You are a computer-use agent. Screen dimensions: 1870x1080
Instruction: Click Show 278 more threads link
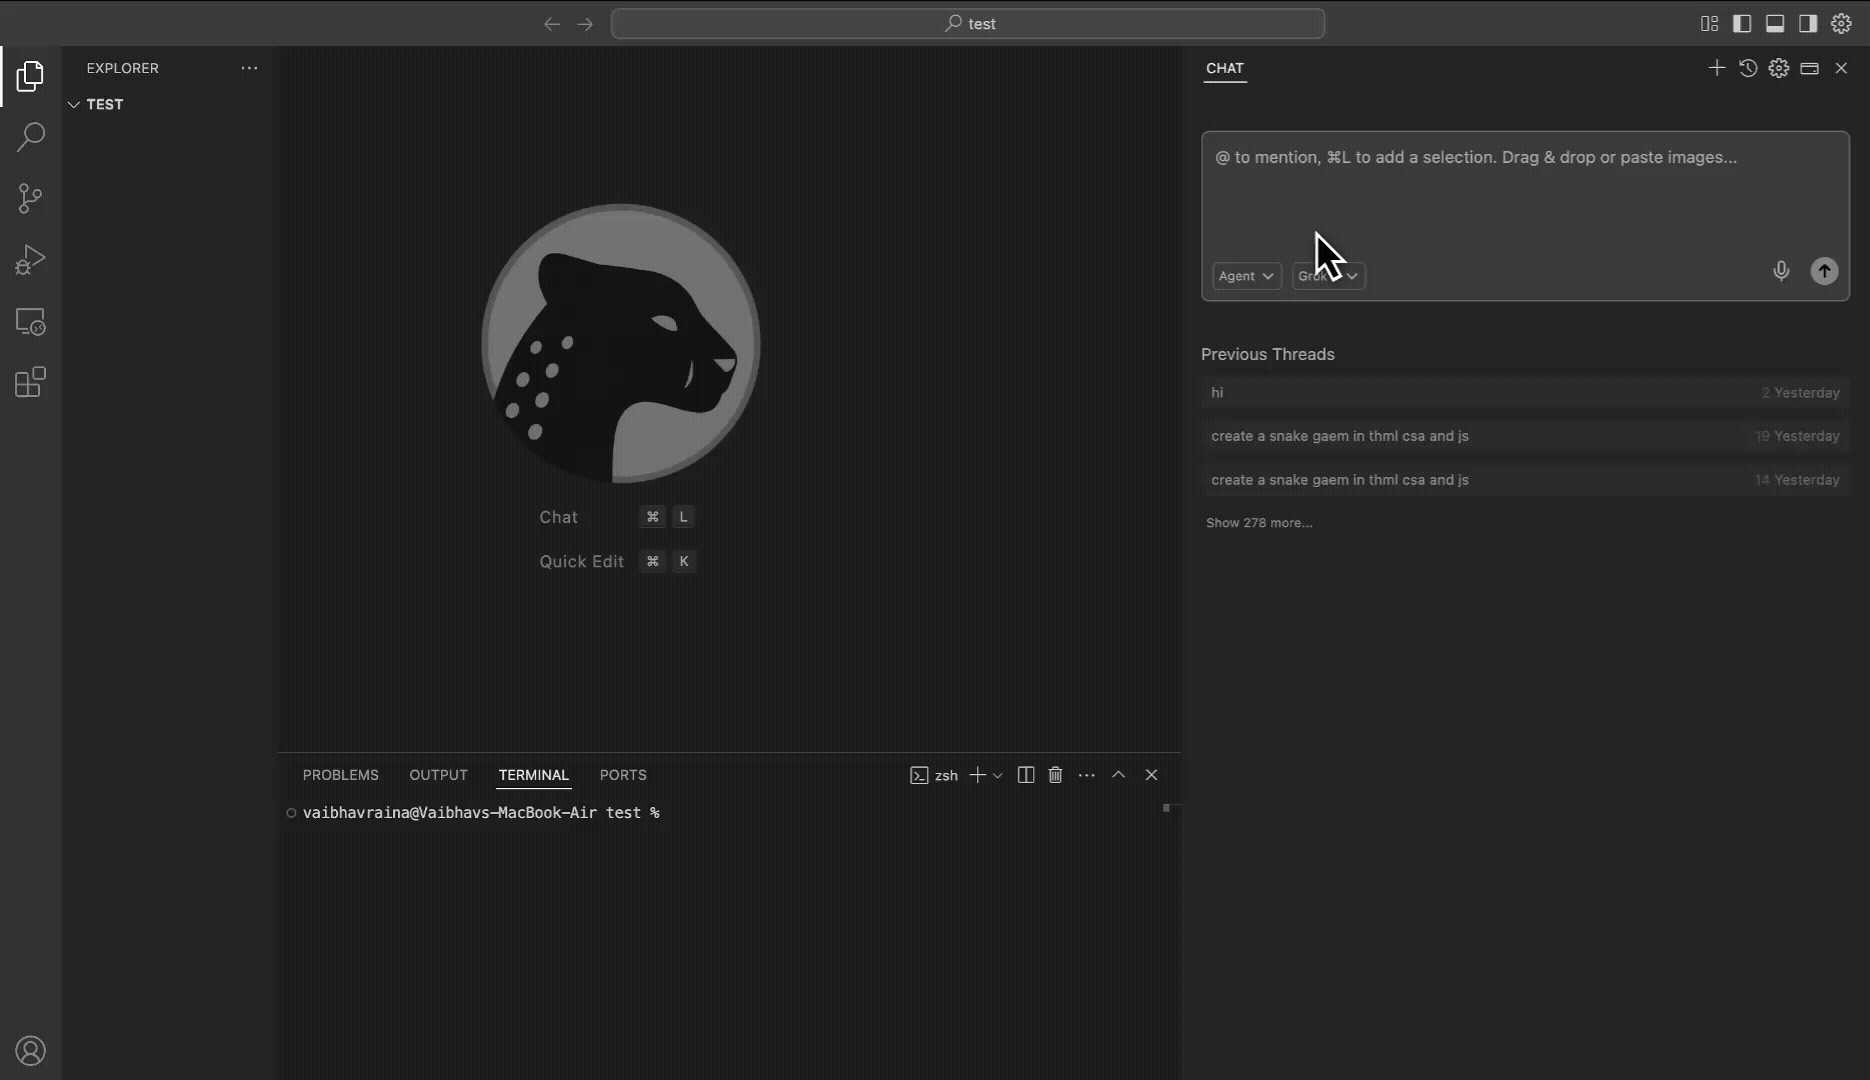(x=1259, y=522)
